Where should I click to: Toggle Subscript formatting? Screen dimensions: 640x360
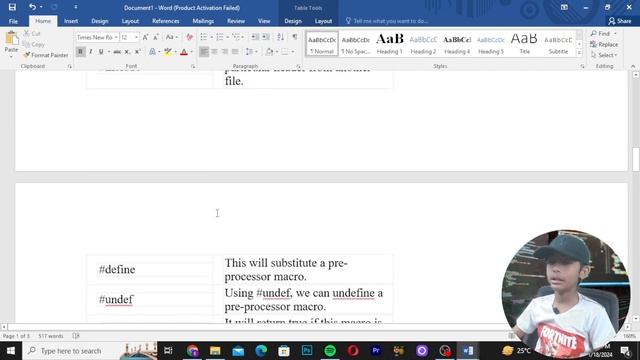(127, 52)
